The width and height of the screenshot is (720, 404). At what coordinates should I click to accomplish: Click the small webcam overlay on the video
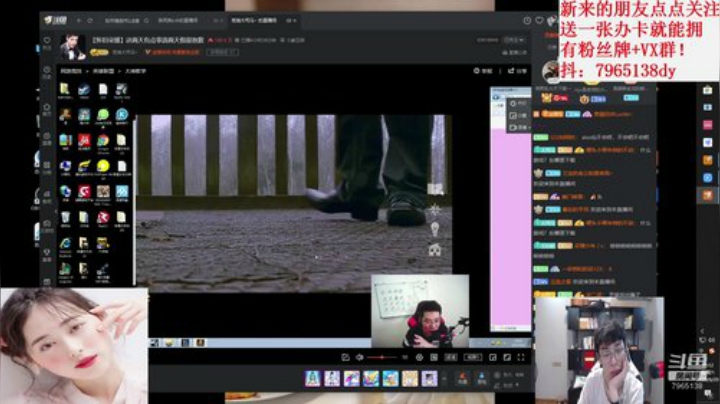point(420,311)
